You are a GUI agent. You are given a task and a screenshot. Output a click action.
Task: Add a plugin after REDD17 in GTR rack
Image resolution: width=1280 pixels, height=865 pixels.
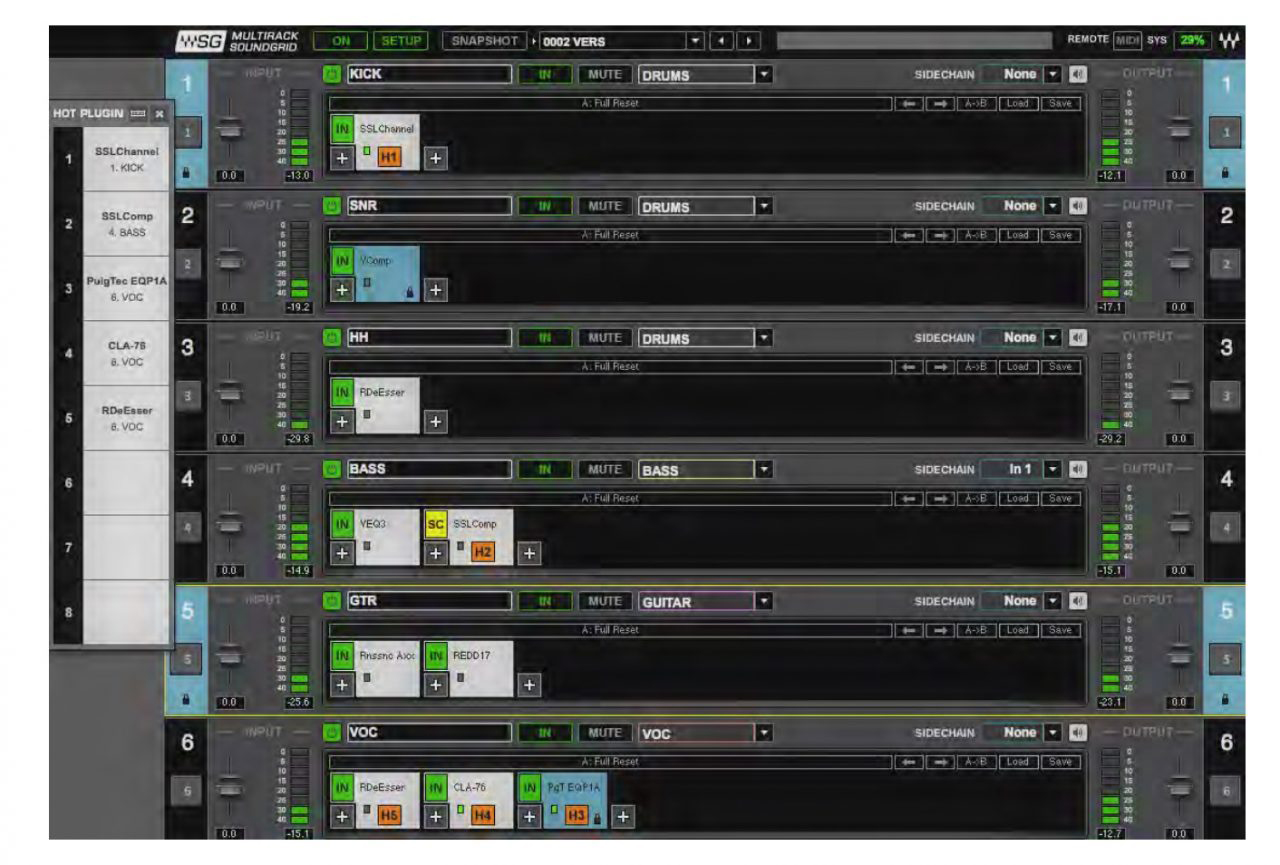(527, 685)
